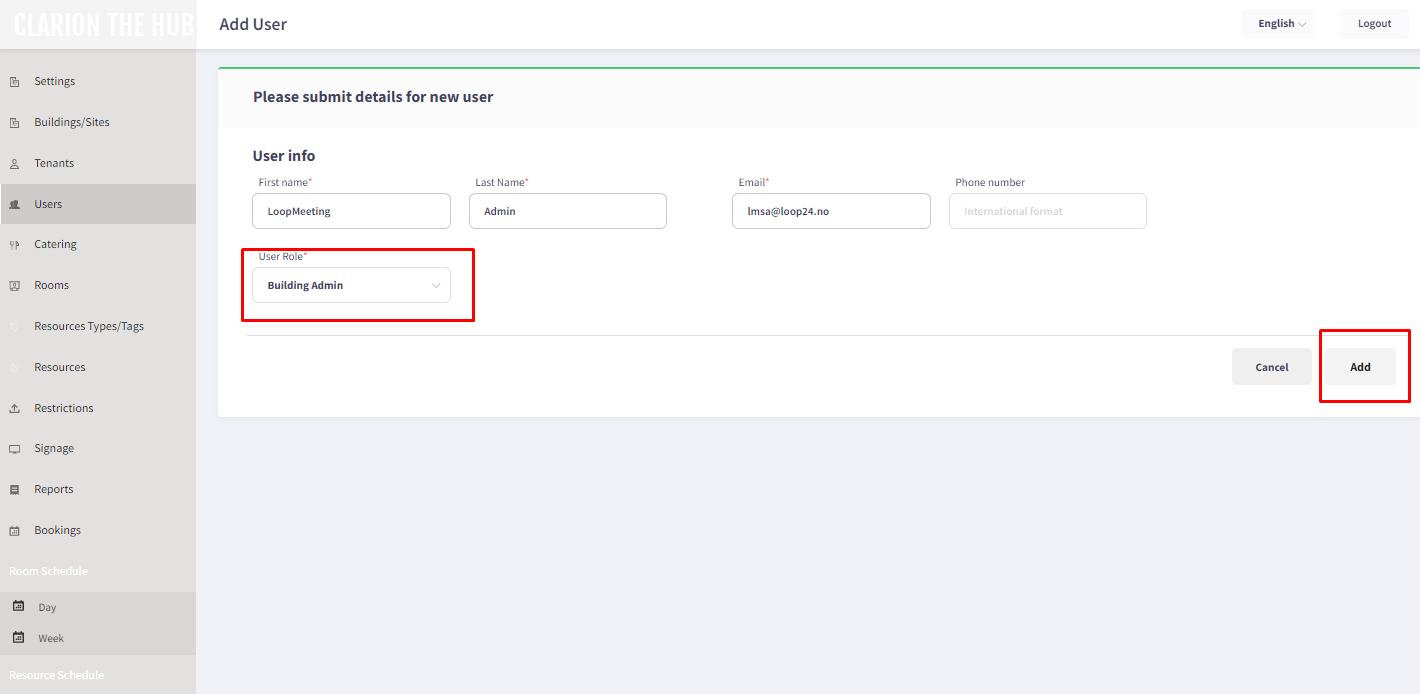Open the User Role dropdown
The width and height of the screenshot is (1420, 694).
pyautogui.click(x=350, y=284)
